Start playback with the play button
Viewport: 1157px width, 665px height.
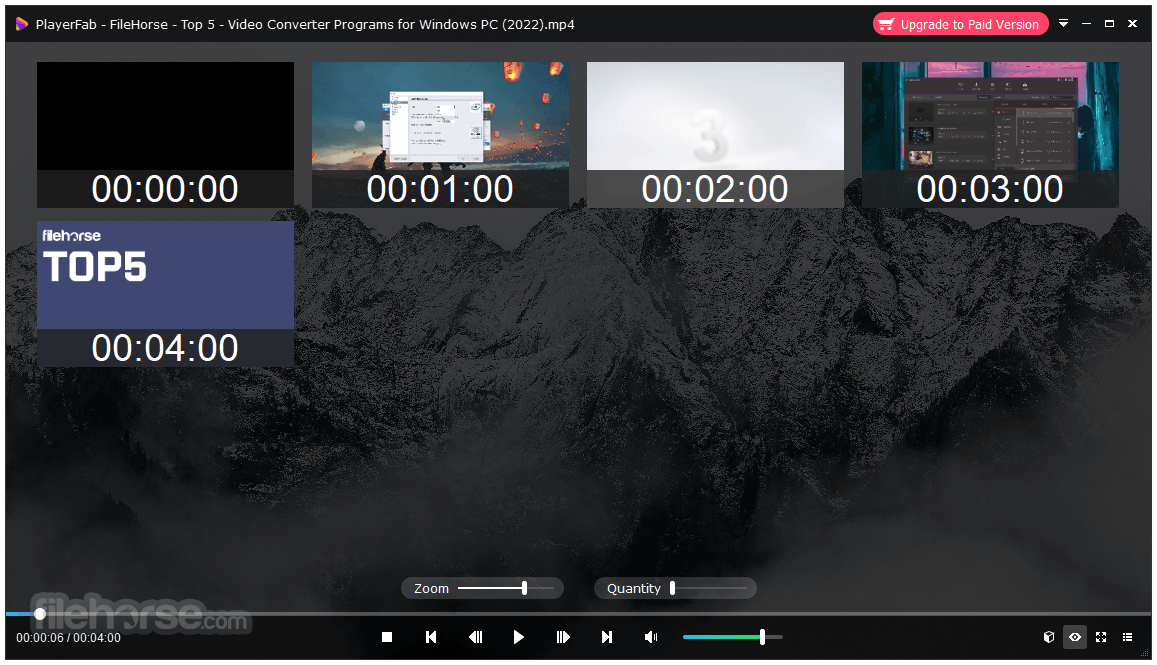[519, 637]
